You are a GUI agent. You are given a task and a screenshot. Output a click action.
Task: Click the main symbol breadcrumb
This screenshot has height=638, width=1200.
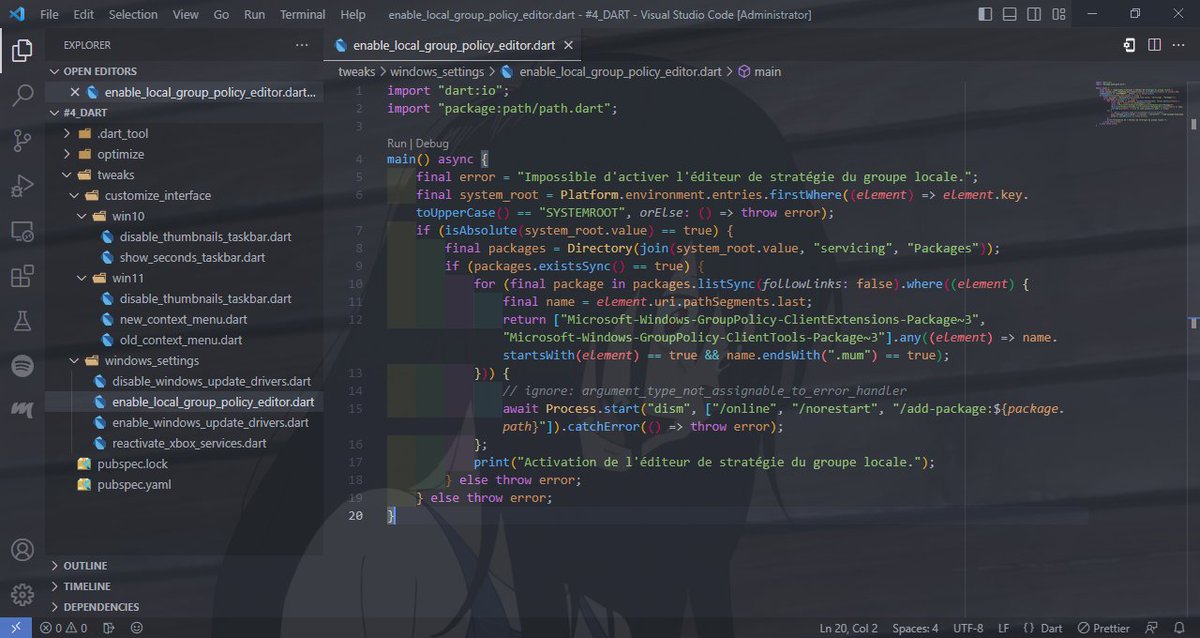click(759, 72)
